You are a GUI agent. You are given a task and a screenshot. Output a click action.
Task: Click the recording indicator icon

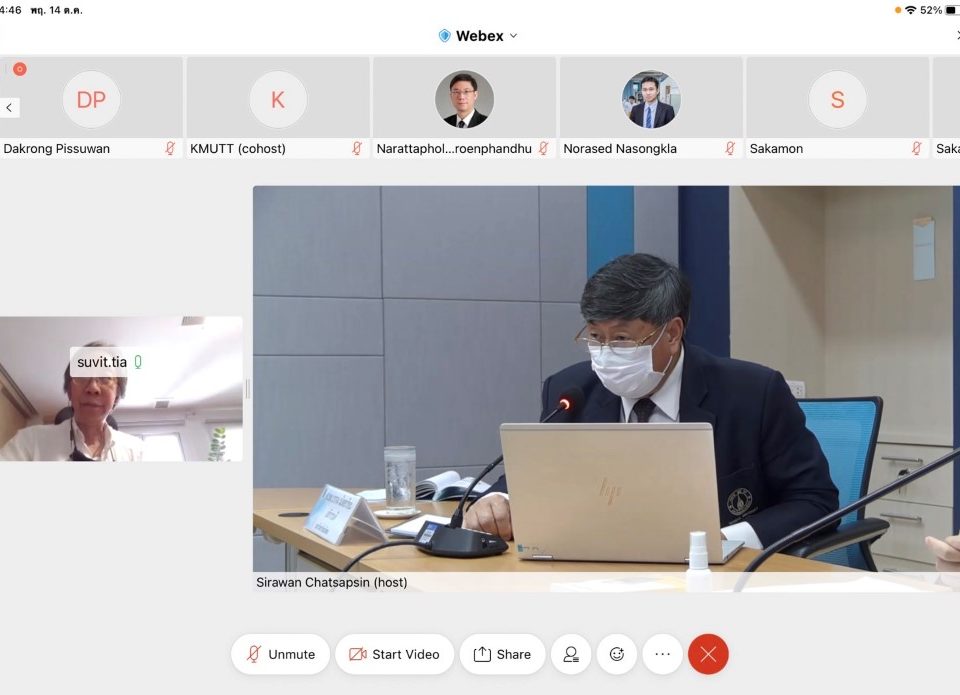tap(19, 69)
